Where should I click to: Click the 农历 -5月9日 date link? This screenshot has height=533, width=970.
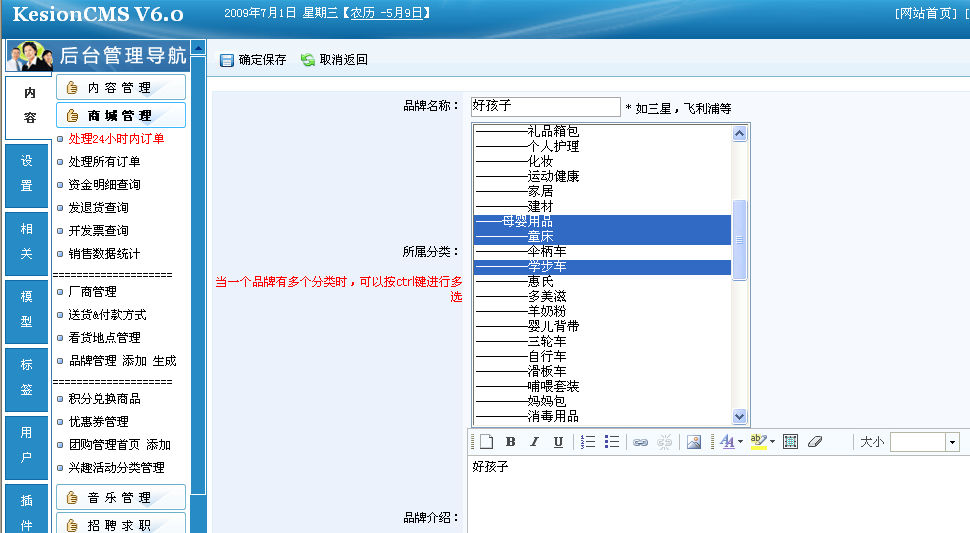pos(387,13)
